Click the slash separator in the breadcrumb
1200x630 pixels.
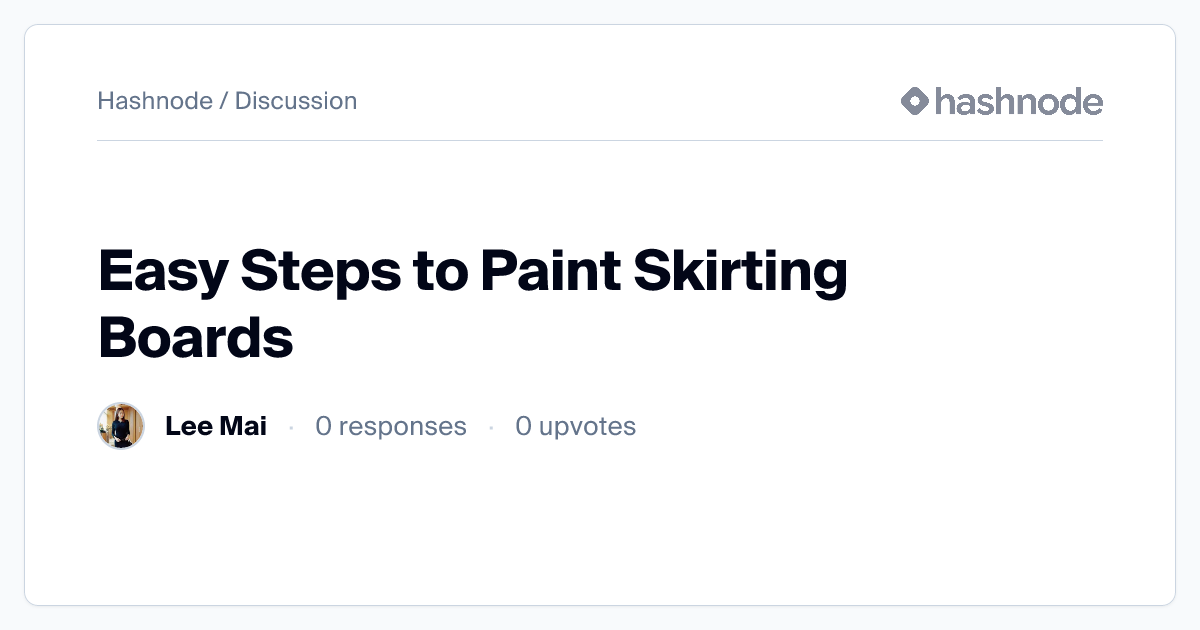pos(224,101)
